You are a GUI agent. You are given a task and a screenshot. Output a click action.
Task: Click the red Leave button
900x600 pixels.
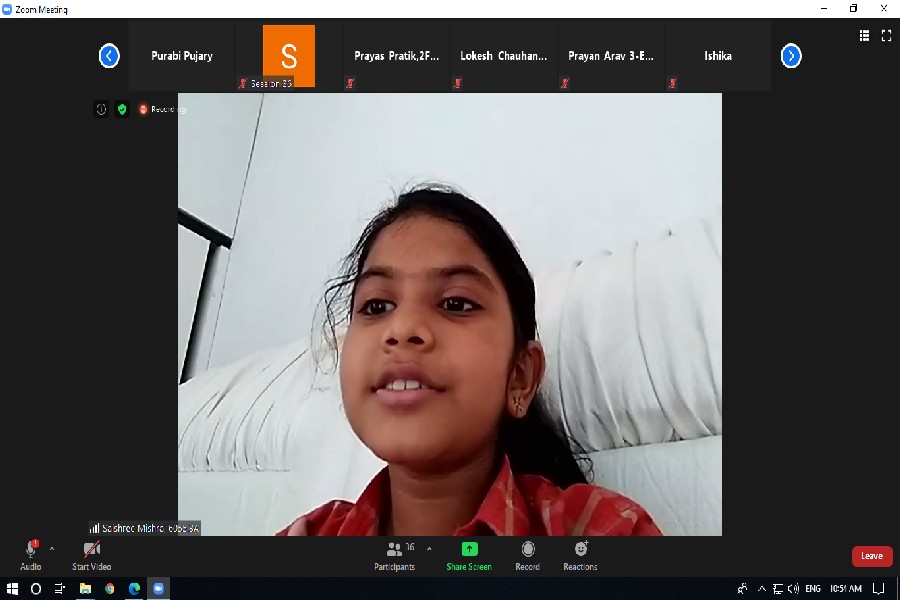pos(871,556)
